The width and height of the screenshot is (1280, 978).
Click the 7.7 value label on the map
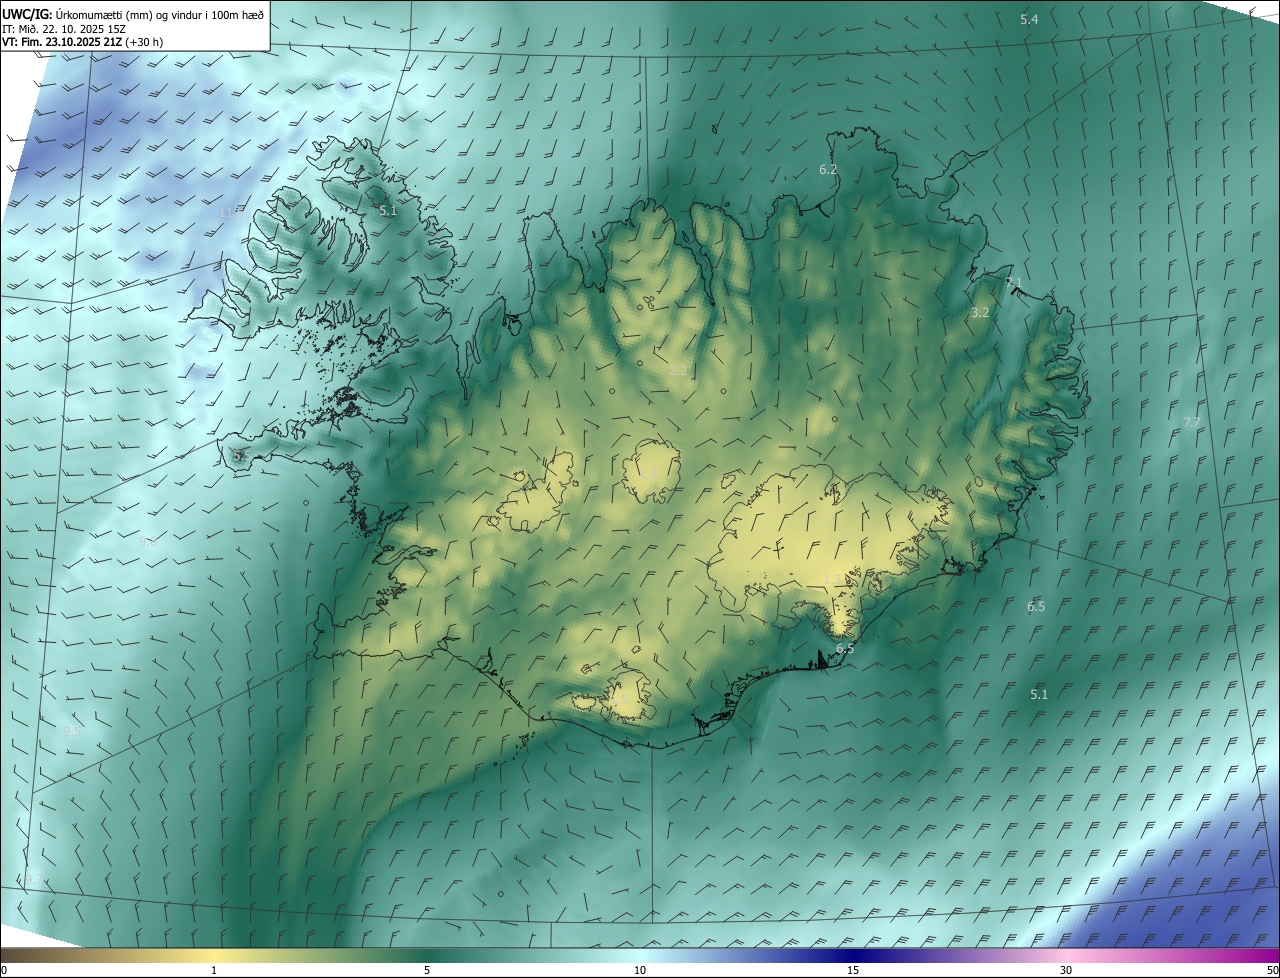pyautogui.click(x=1191, y=422)
